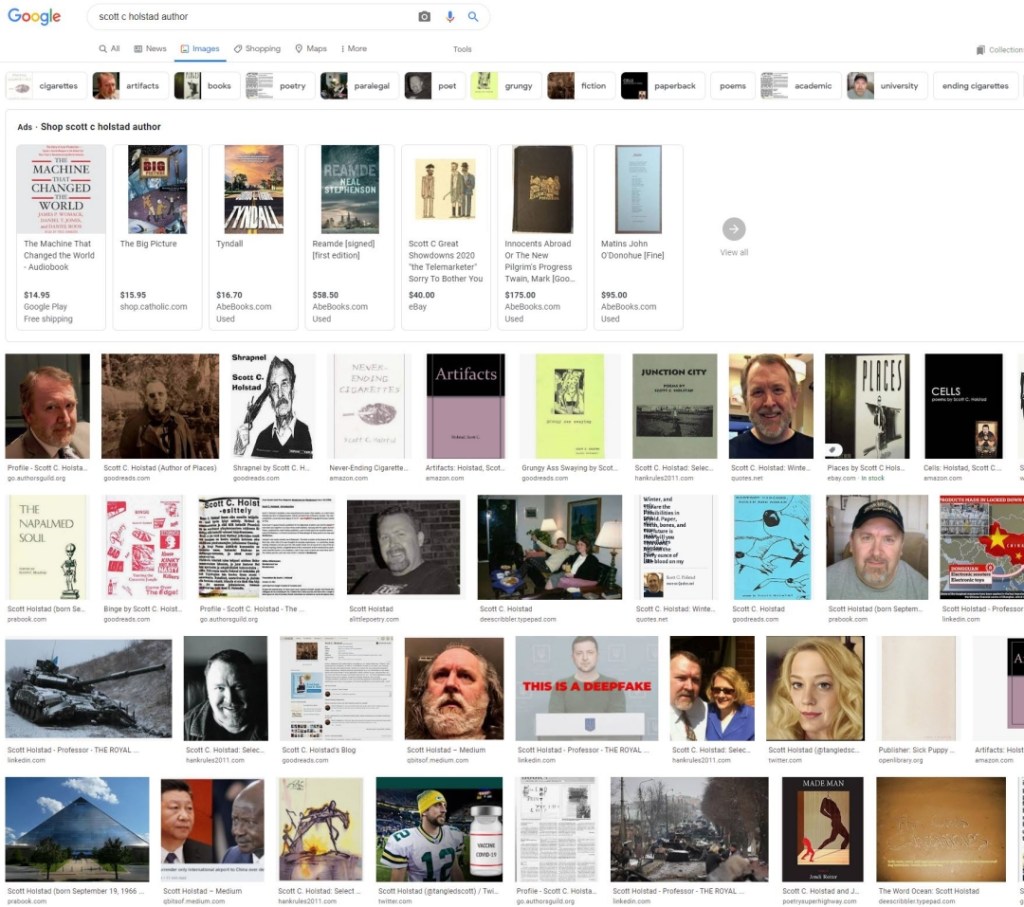The width and height of the screenshot is (1024, 907).
Task: Open the Collections bookmark icon
Action: click(980, 49)
